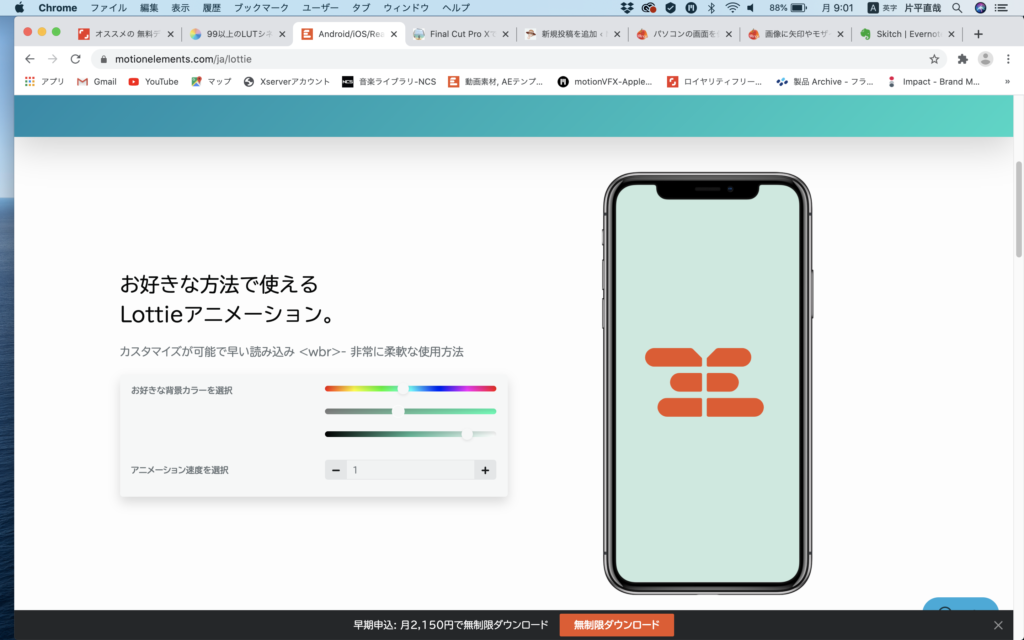Decrease animation speed with the minus button

(x=336, y=470)
